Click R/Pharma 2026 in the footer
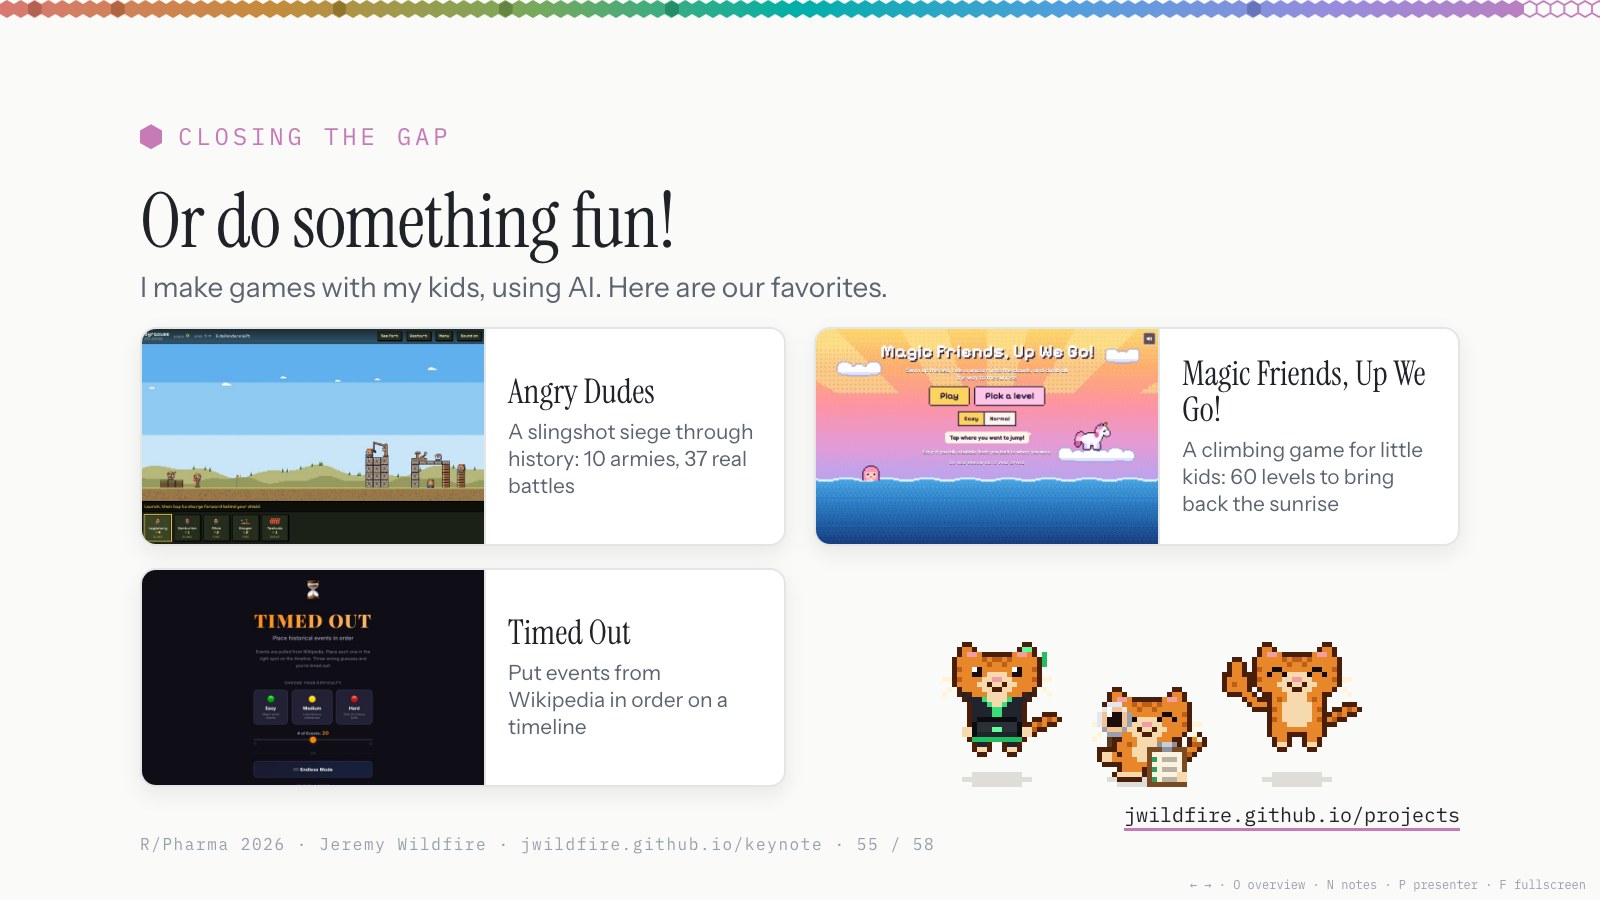This screenshot has height=900, width=1600. [x=212, y=844]
